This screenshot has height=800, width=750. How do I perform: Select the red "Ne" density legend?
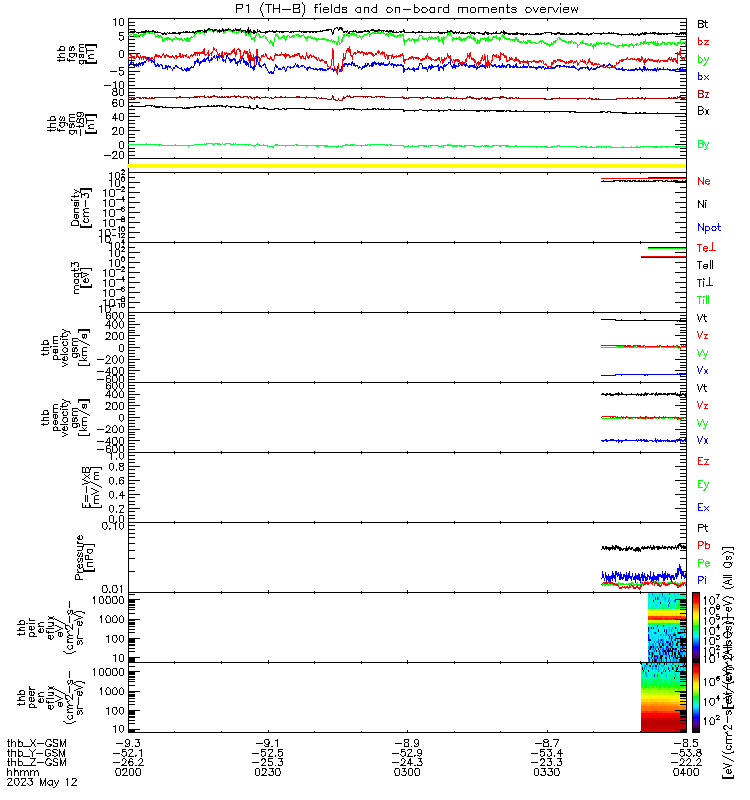tap(704, 181)
